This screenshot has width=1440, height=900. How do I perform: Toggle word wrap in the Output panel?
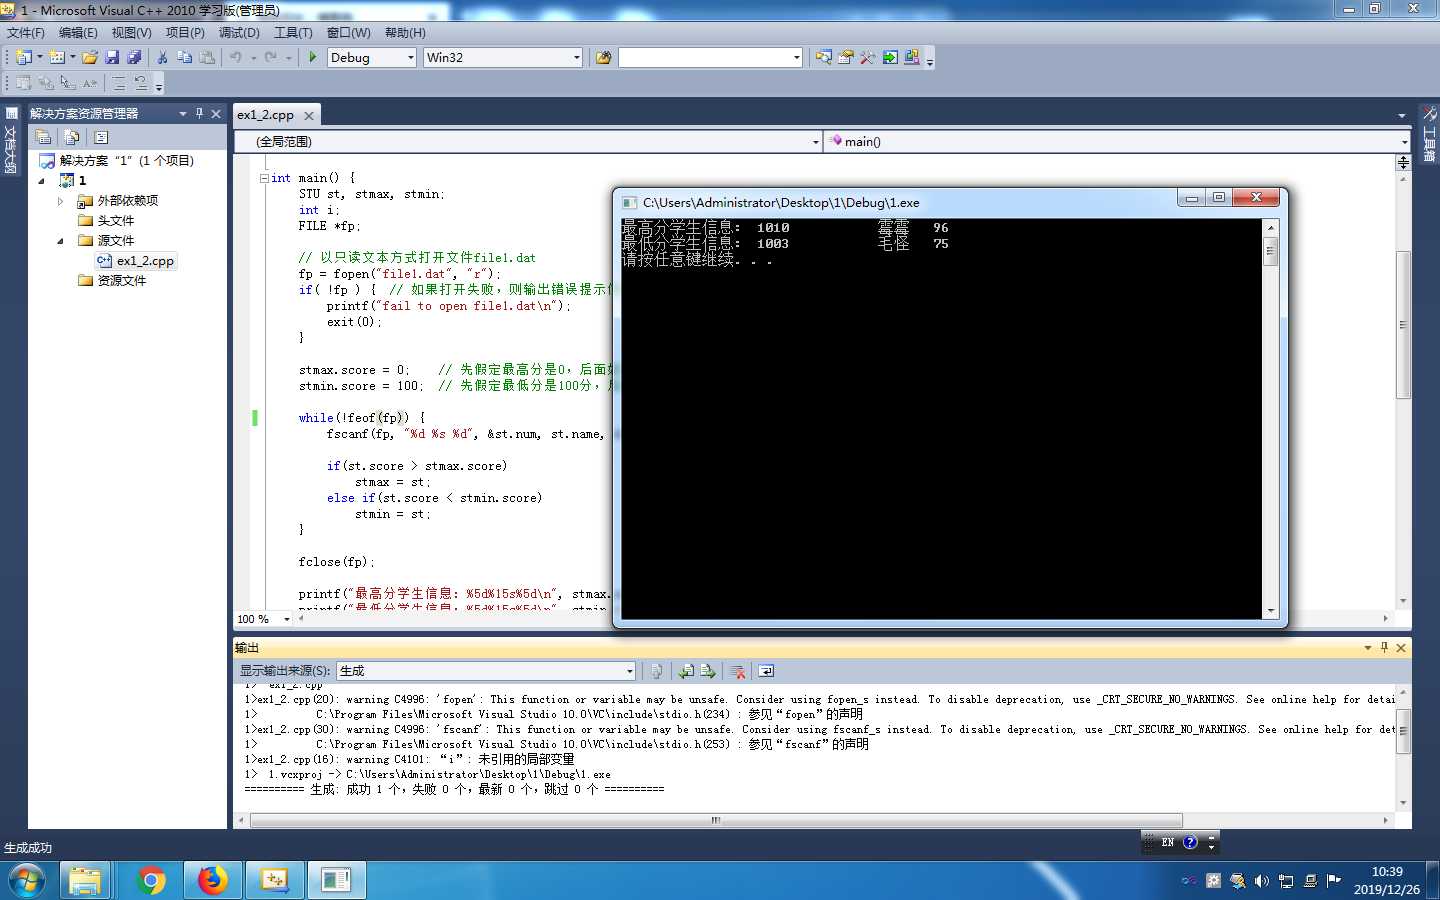point(766,671)
